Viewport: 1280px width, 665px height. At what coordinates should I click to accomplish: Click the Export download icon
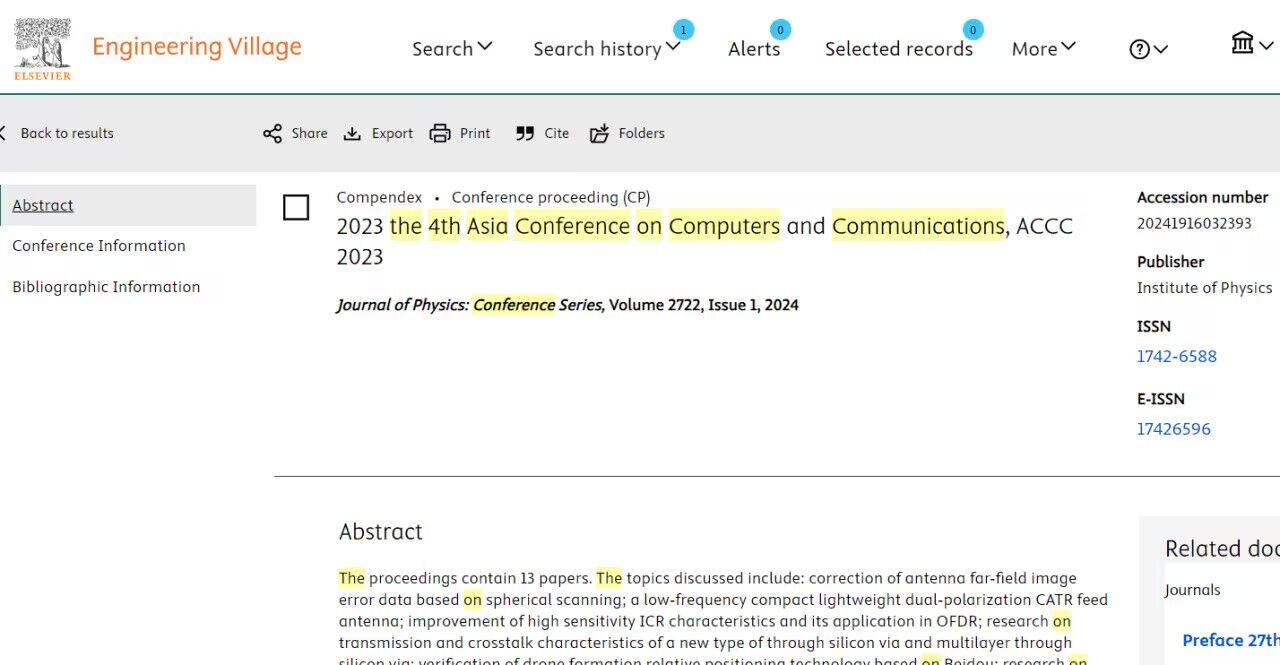[x=352, y=133]
